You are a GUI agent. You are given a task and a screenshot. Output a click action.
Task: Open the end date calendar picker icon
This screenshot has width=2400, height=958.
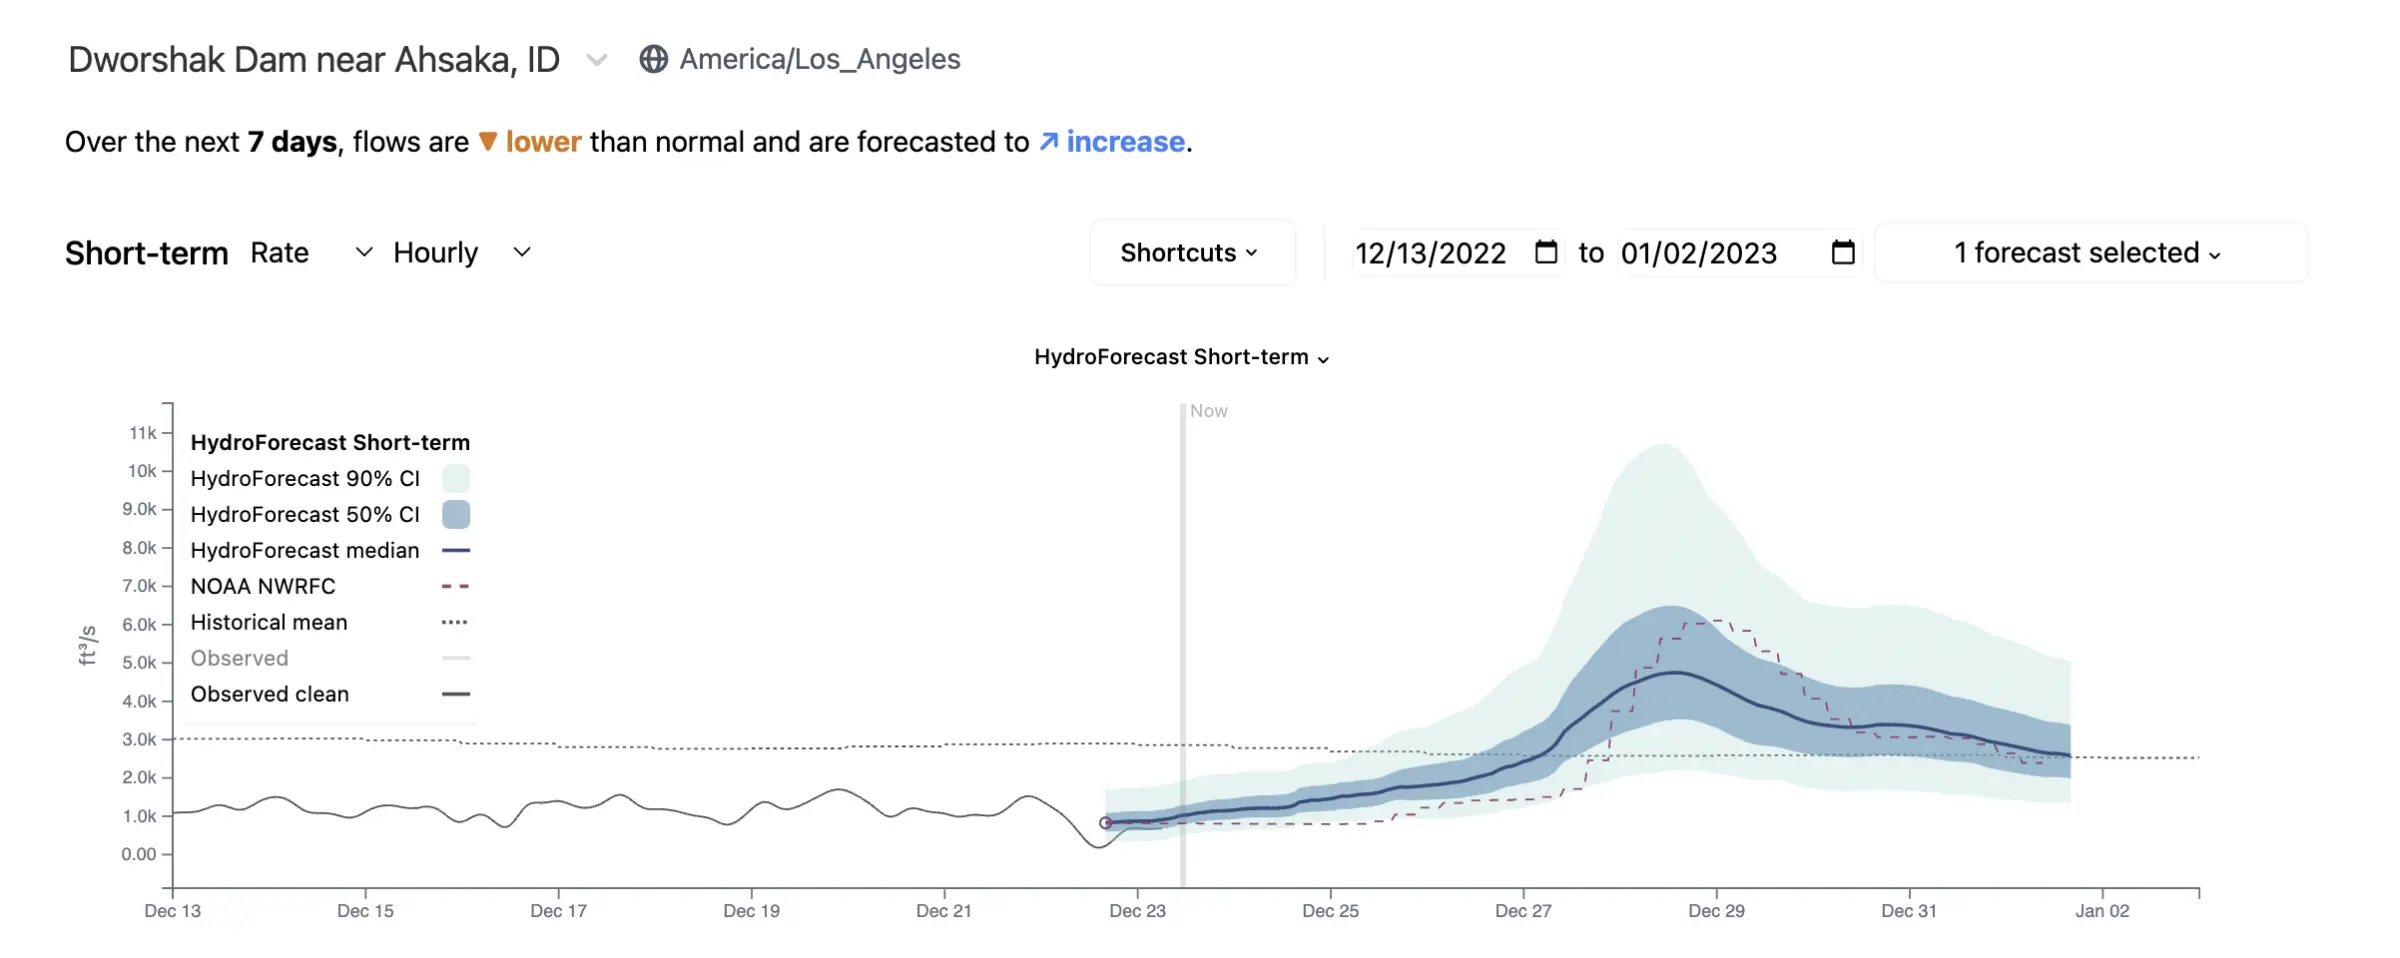1843,252
